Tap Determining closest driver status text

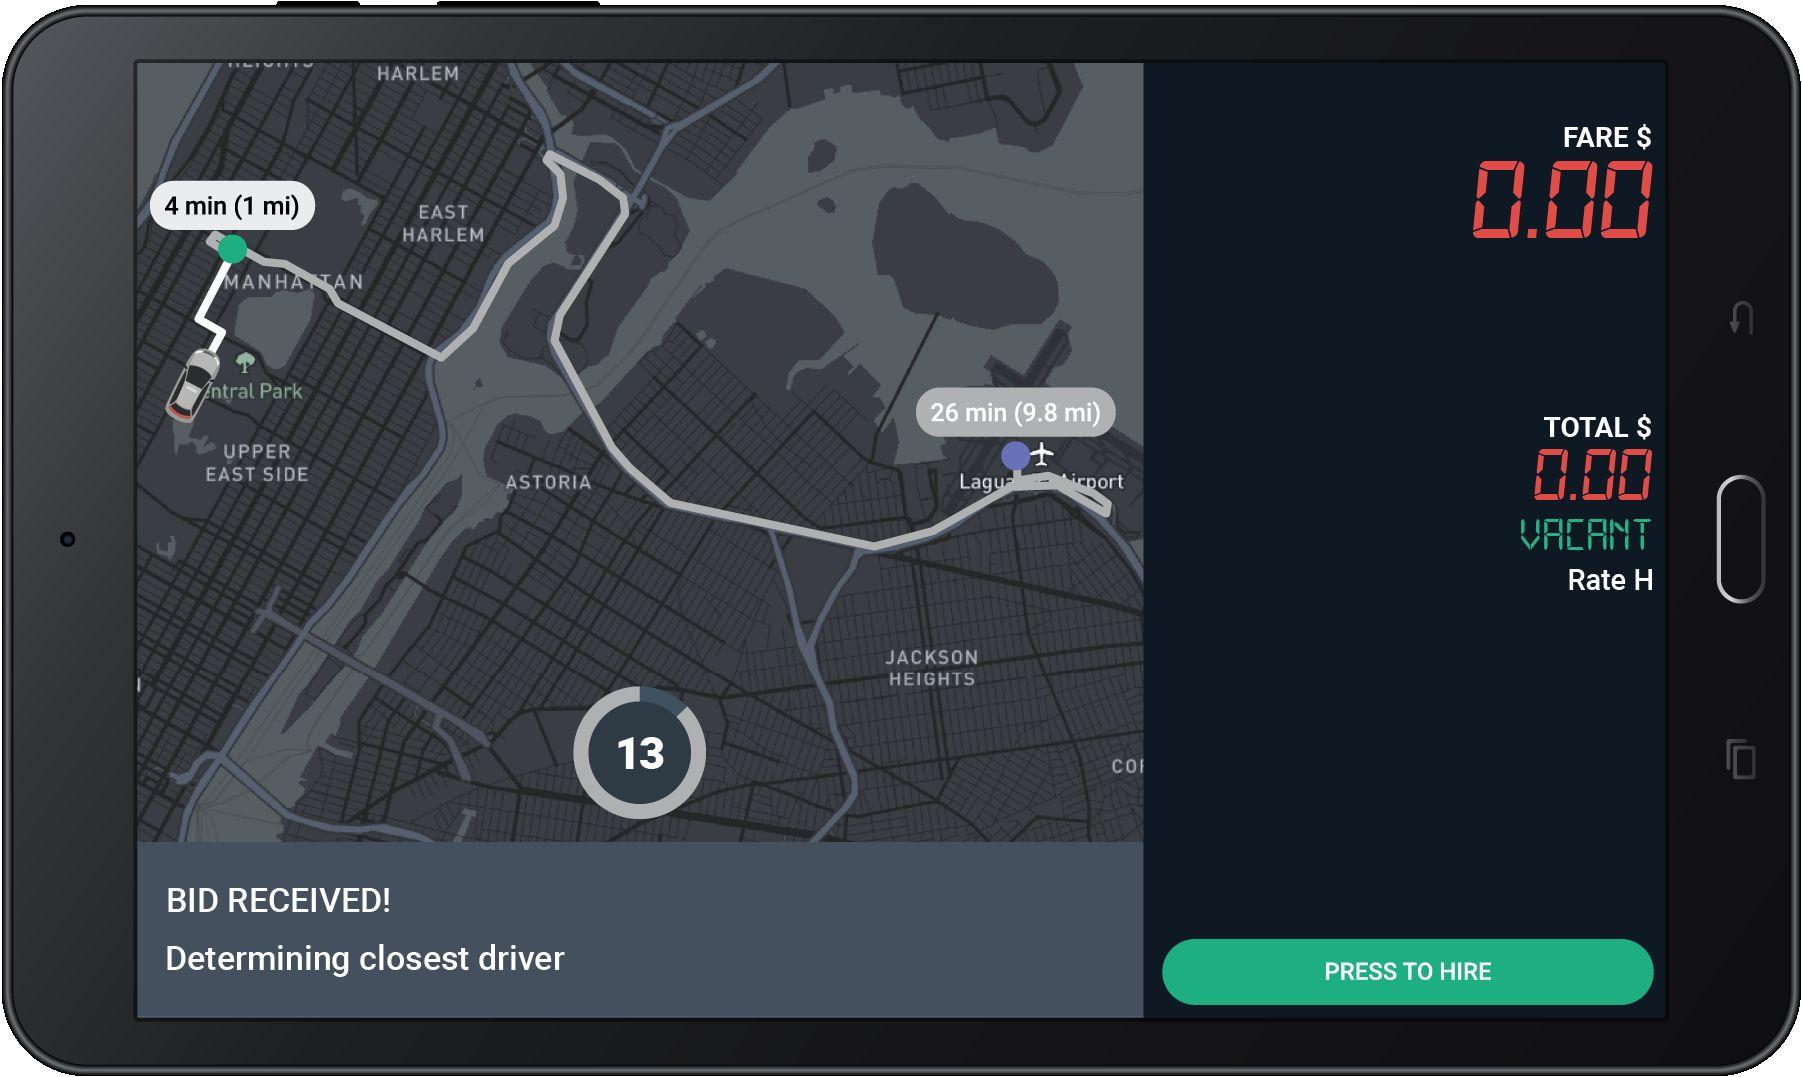365,958
